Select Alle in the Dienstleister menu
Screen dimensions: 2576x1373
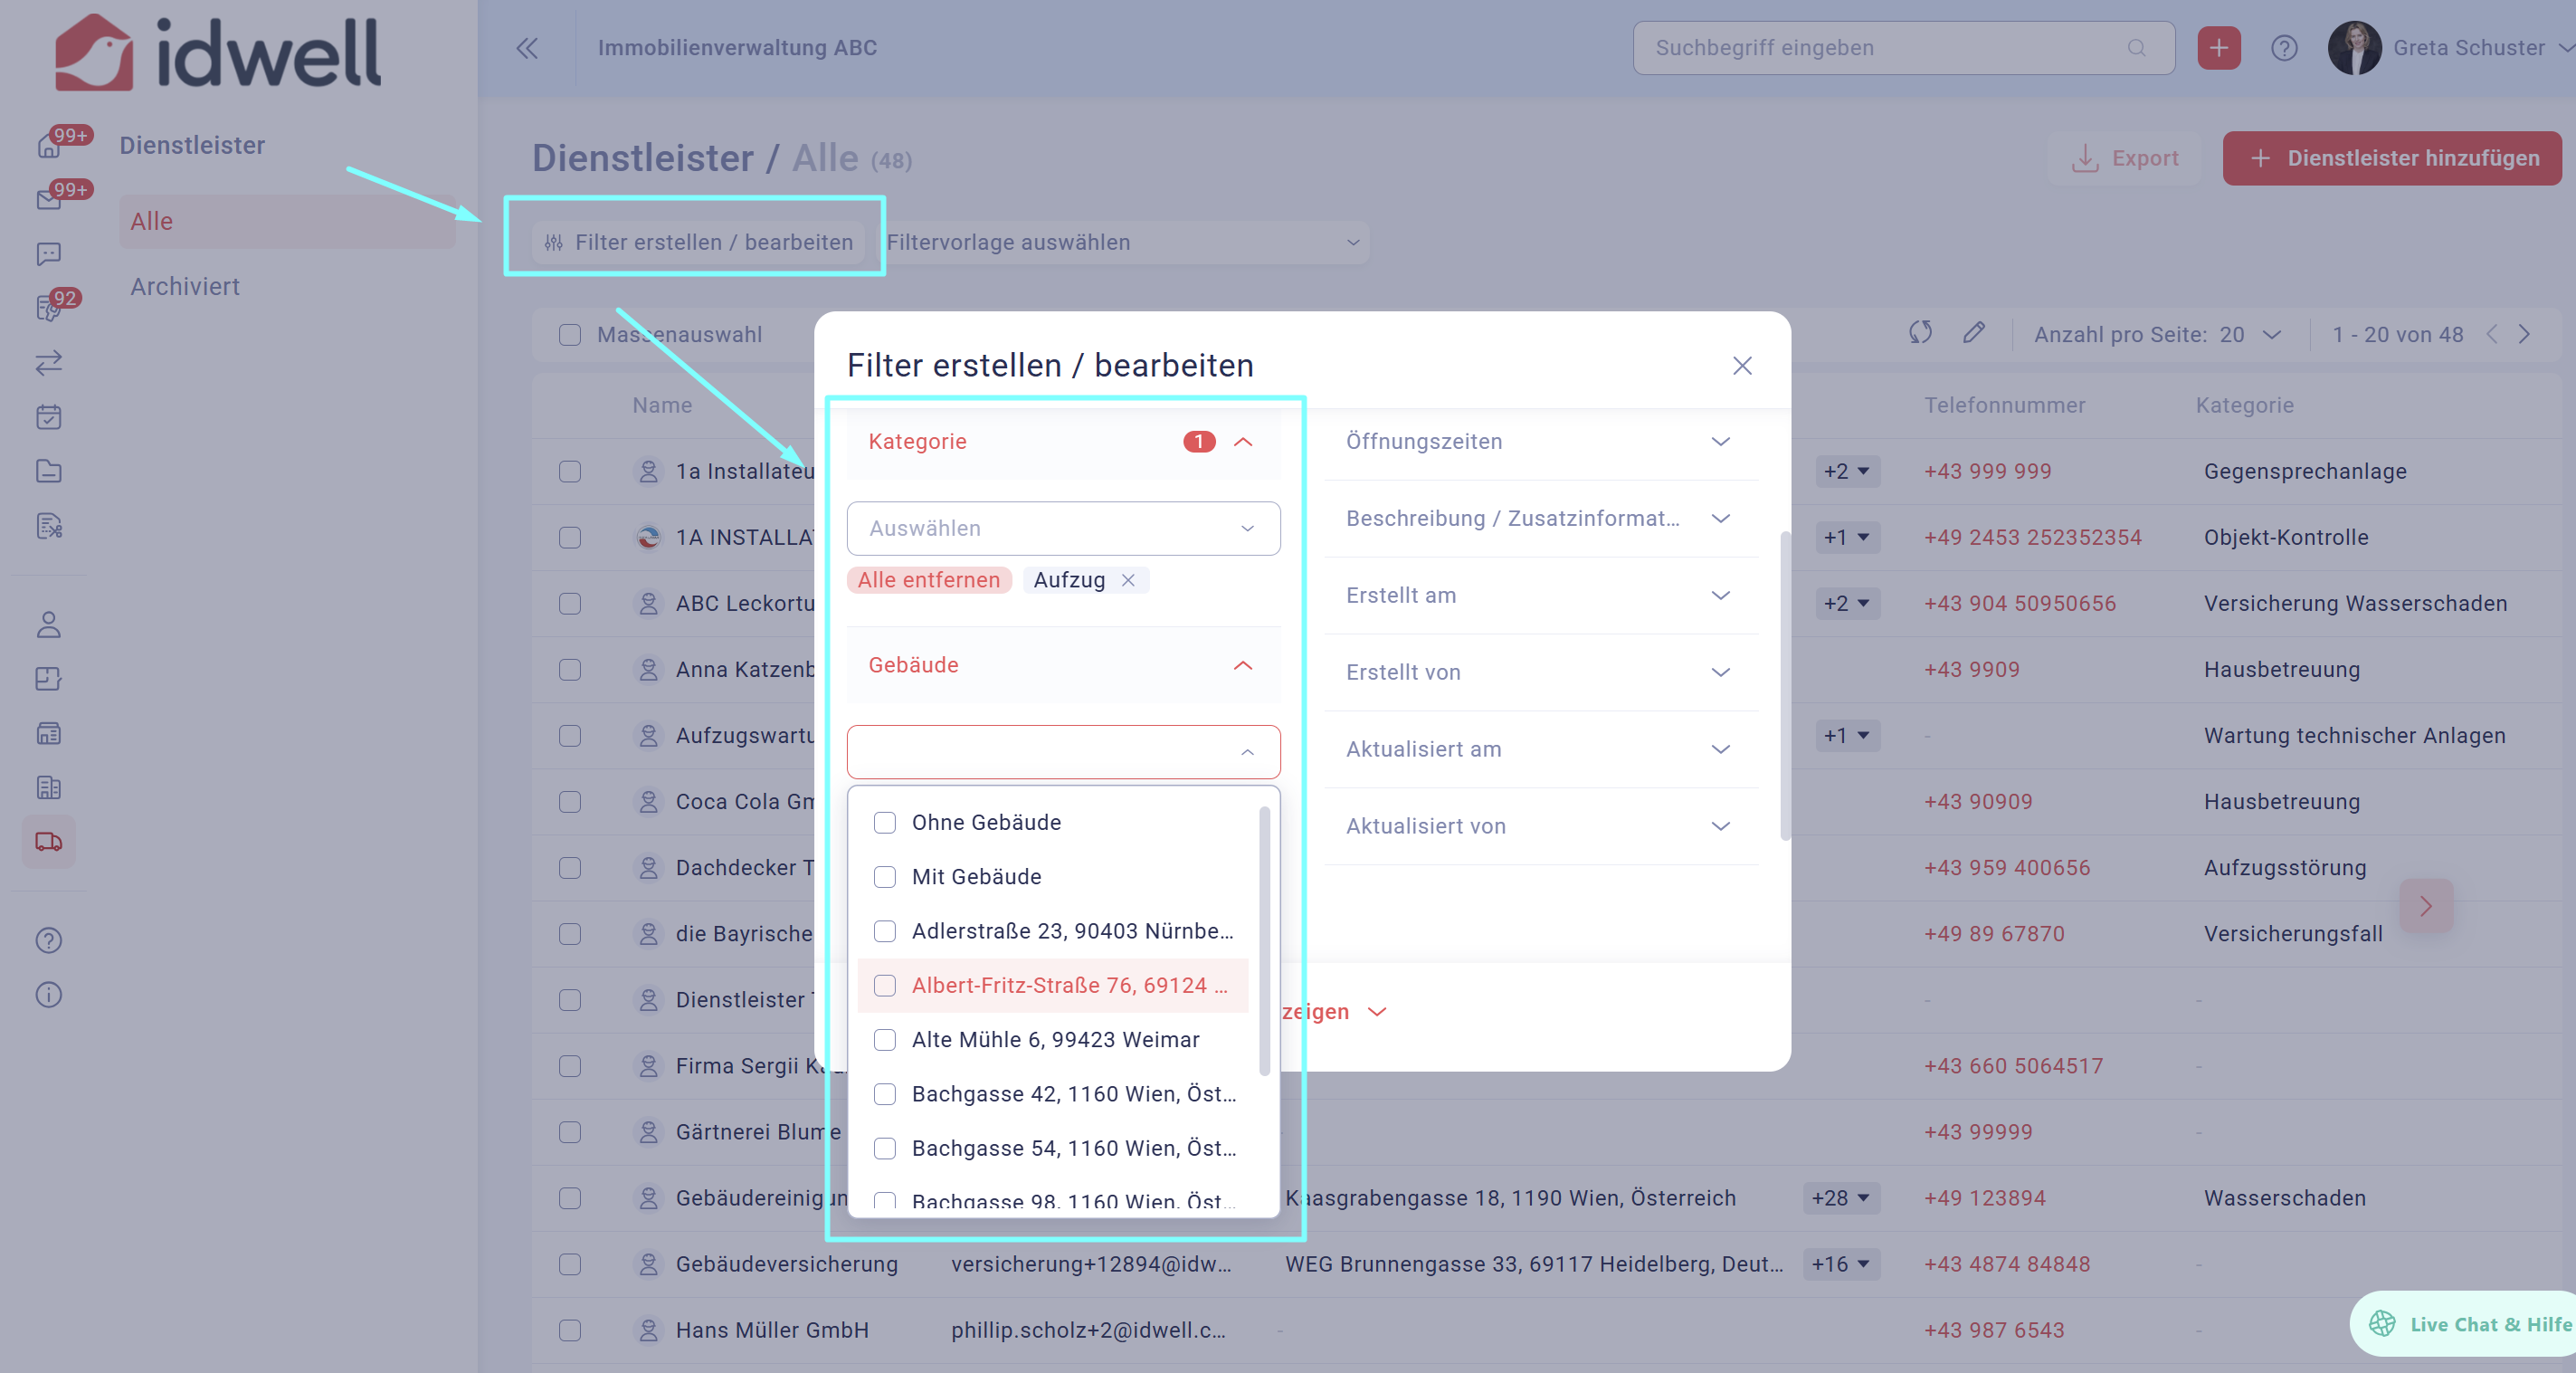152,222
